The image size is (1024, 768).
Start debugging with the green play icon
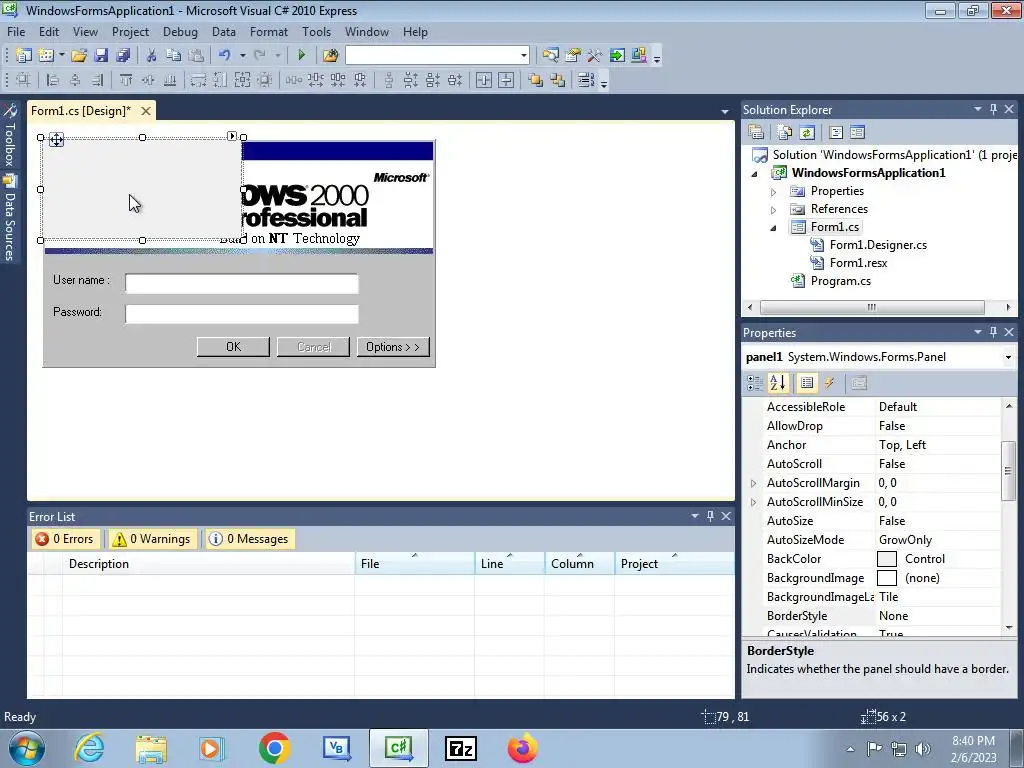coord(301,56)
